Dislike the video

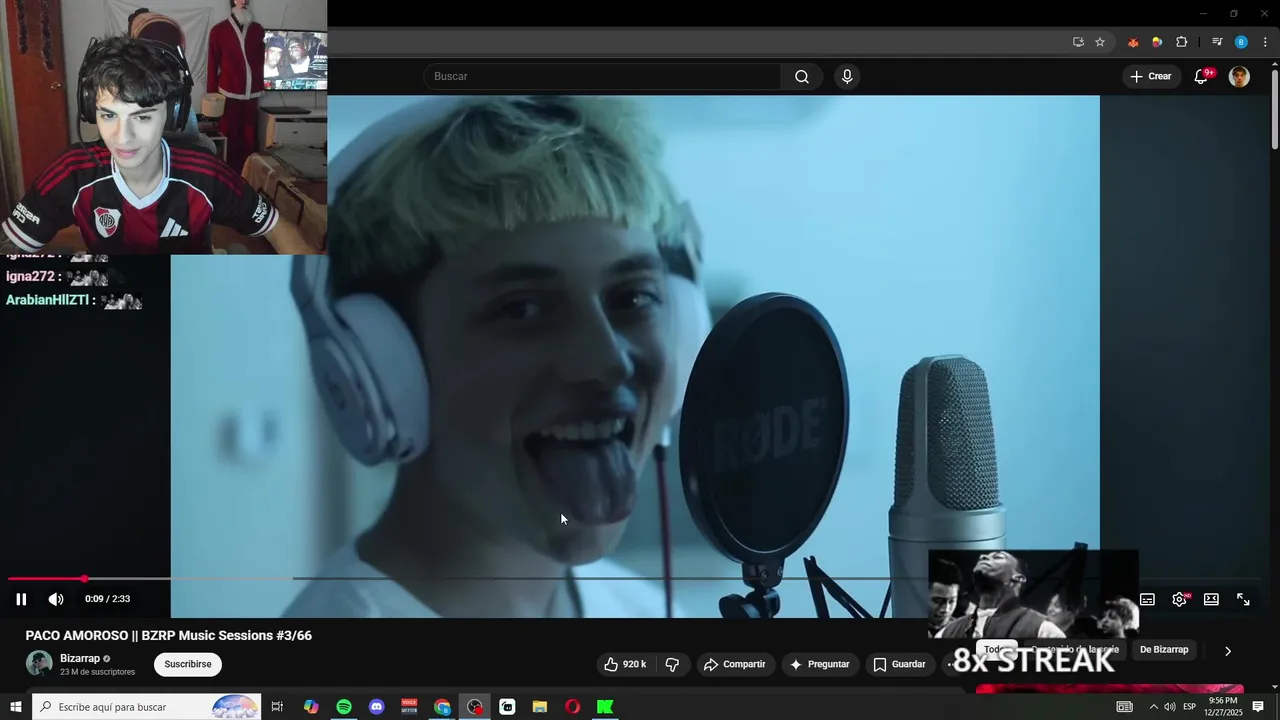click(x=672, y=664)
